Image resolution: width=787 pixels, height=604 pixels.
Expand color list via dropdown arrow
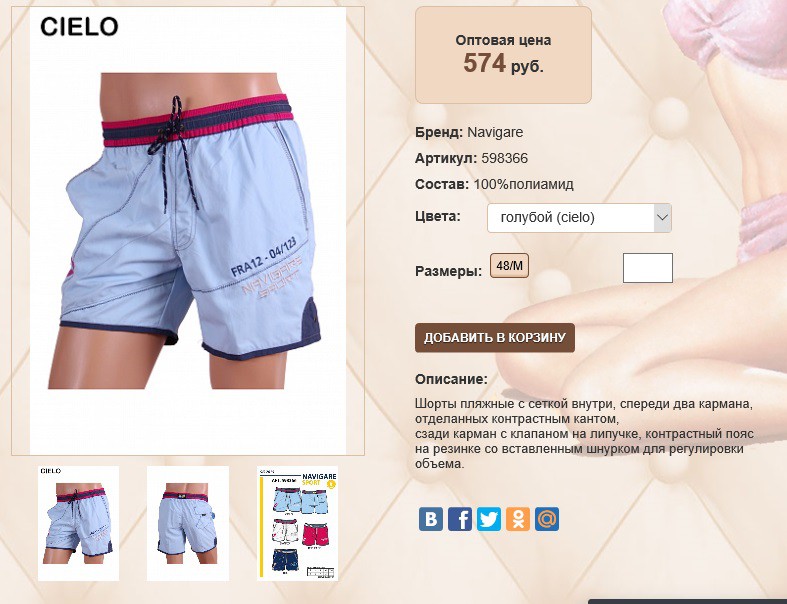tap(663, 218)
